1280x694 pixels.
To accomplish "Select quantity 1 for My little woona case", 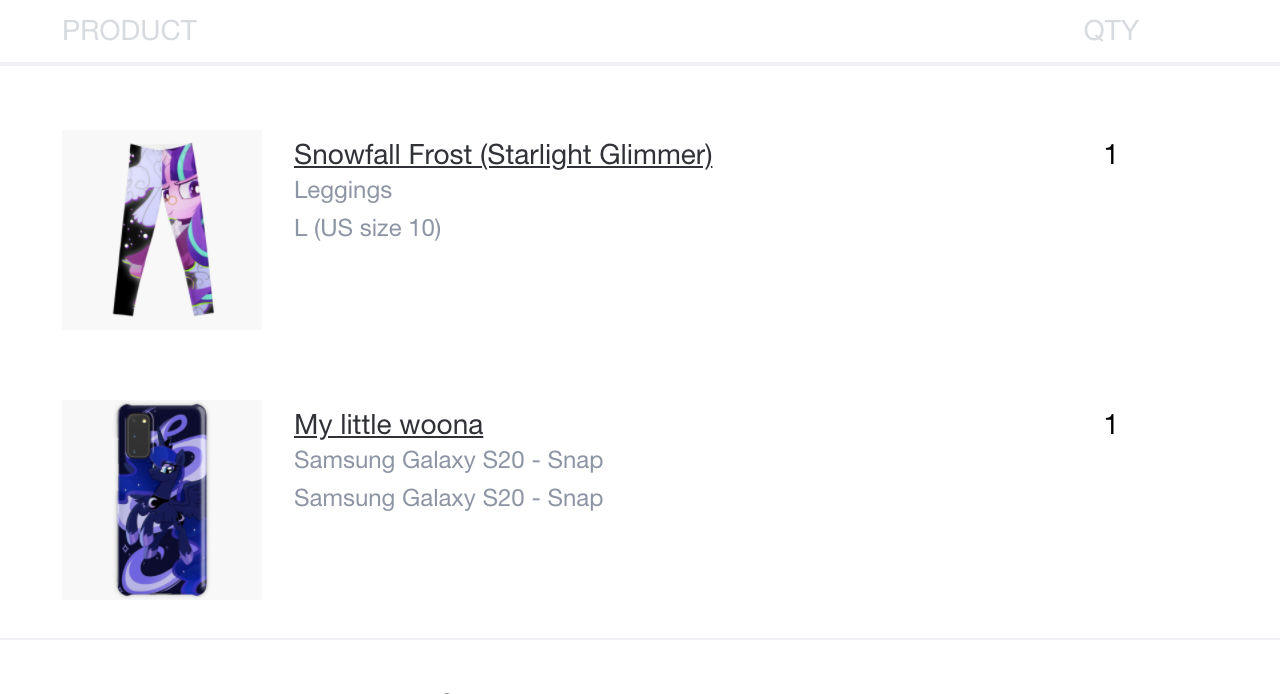I will [x=1110, y=425].
